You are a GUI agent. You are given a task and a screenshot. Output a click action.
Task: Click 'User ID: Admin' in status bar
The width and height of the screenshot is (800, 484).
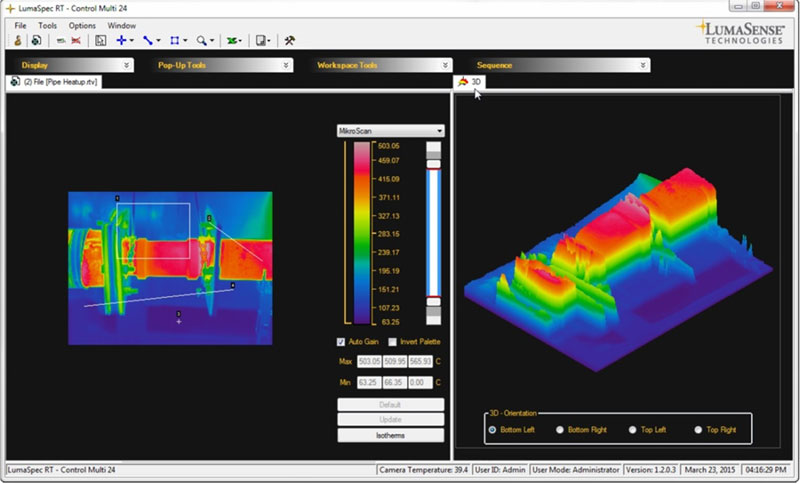(500, 470)
